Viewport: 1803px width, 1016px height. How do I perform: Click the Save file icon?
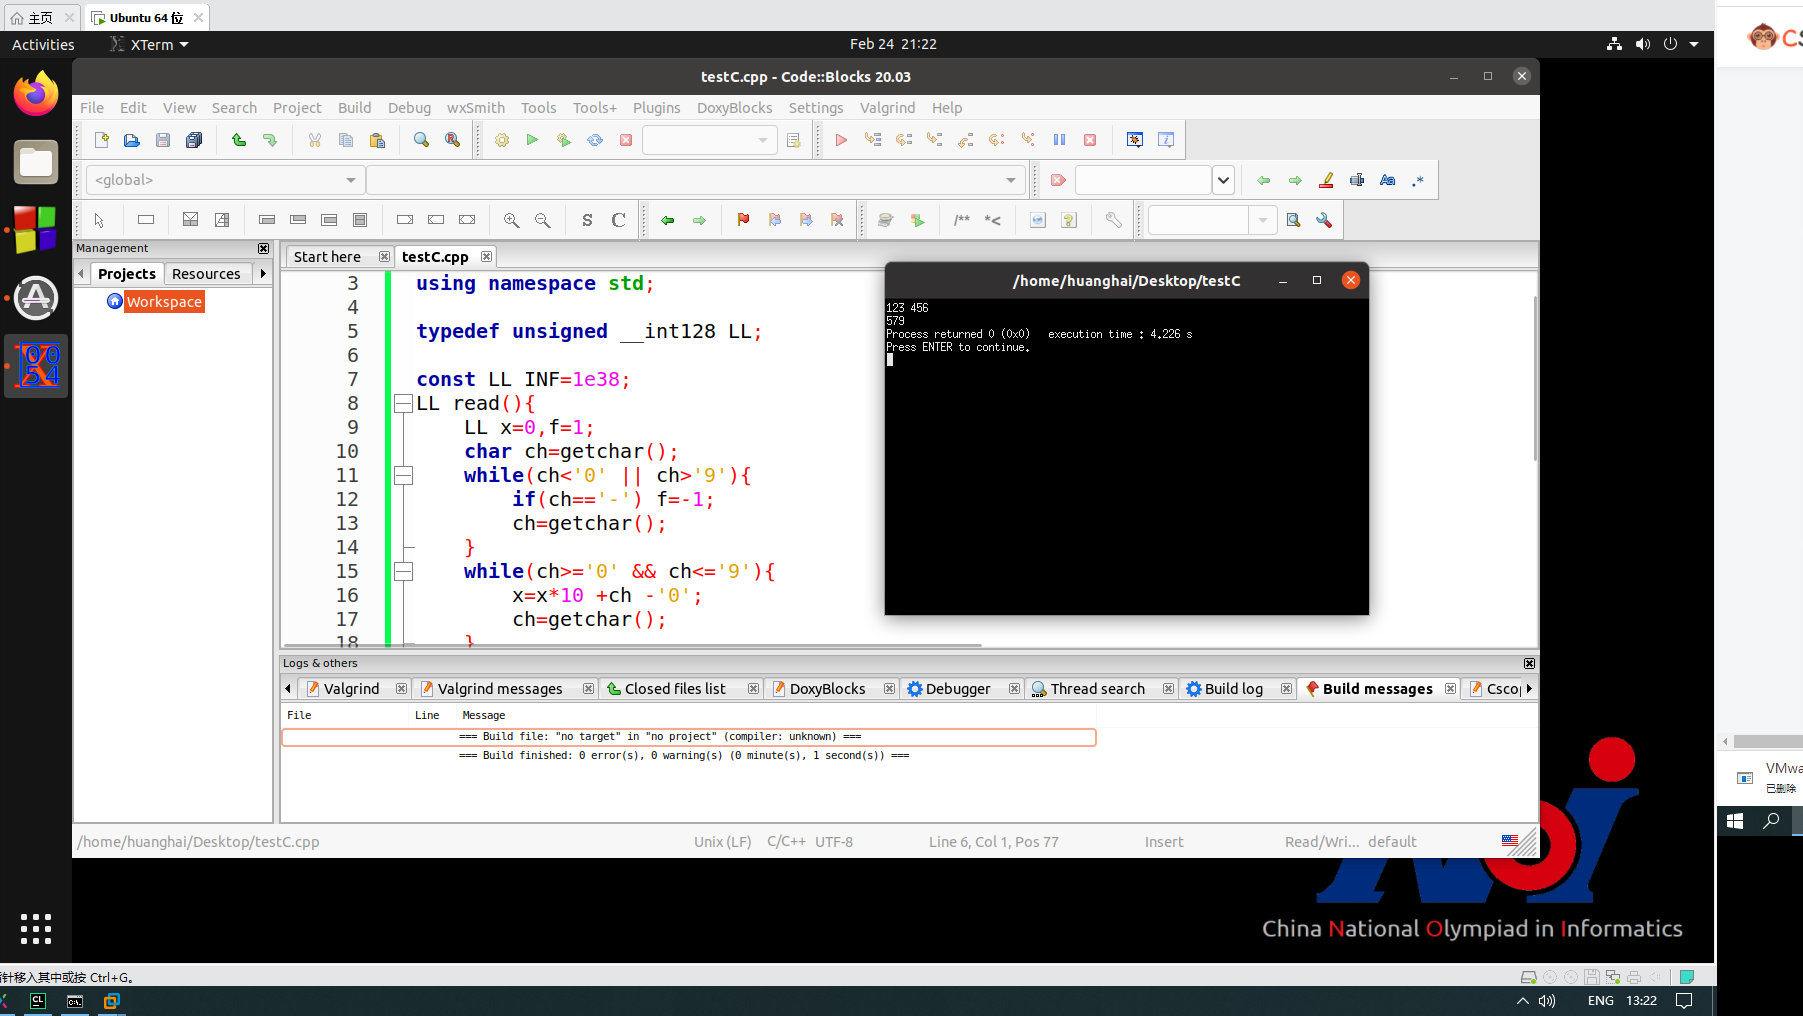click(x=163, y=140)
